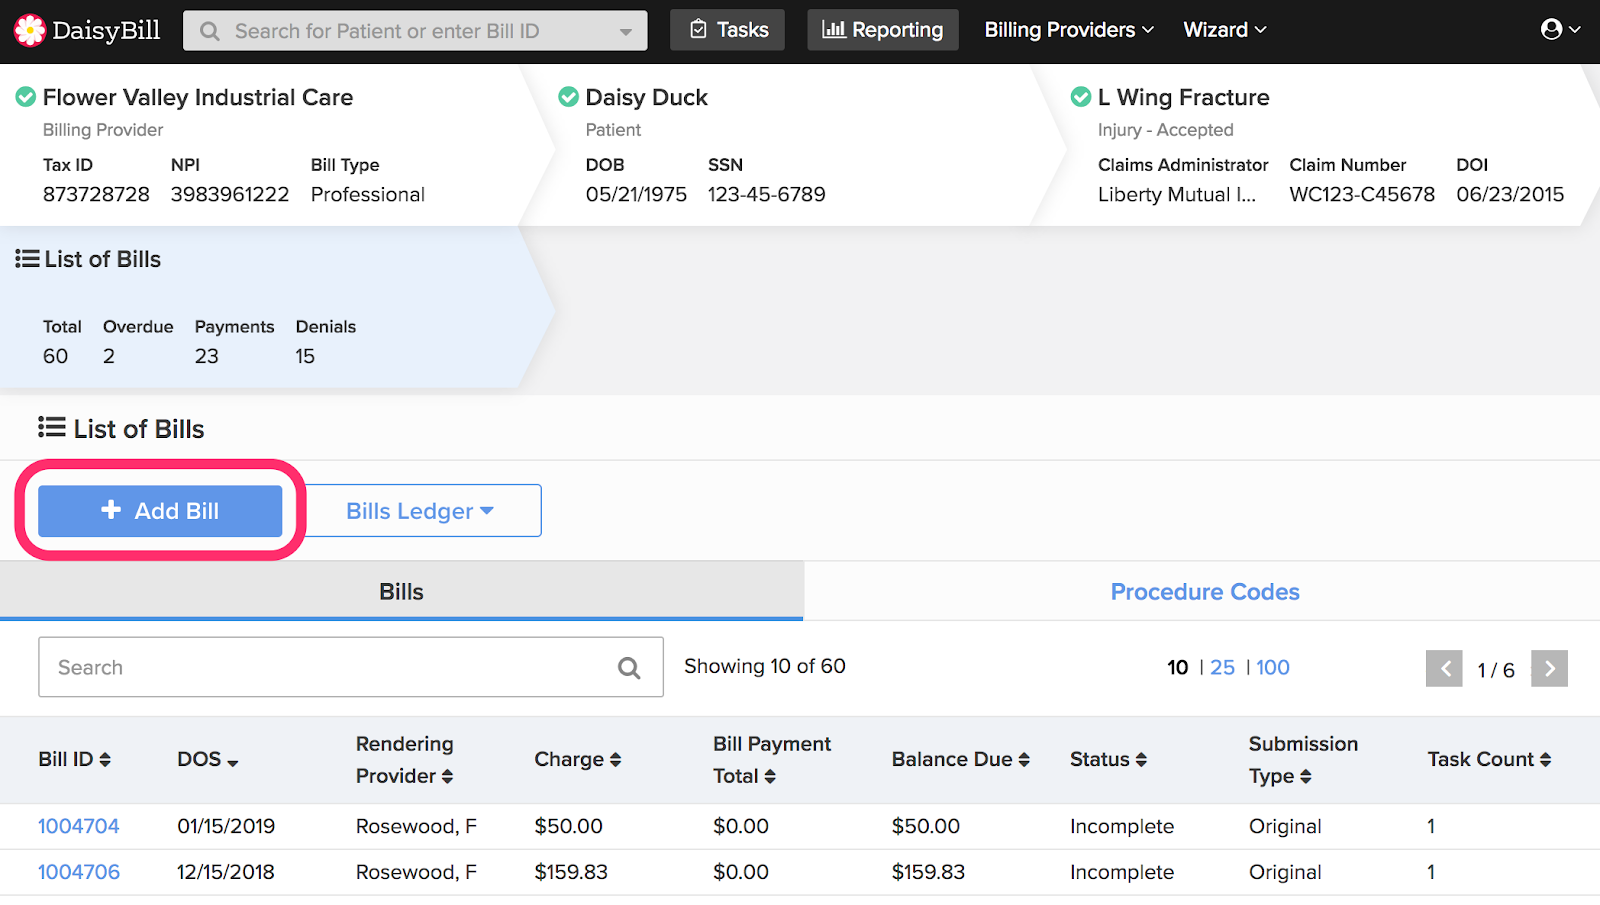
Task: Open the DaisyBill daisy logo home icon
Action: click(x=30, y=30)
